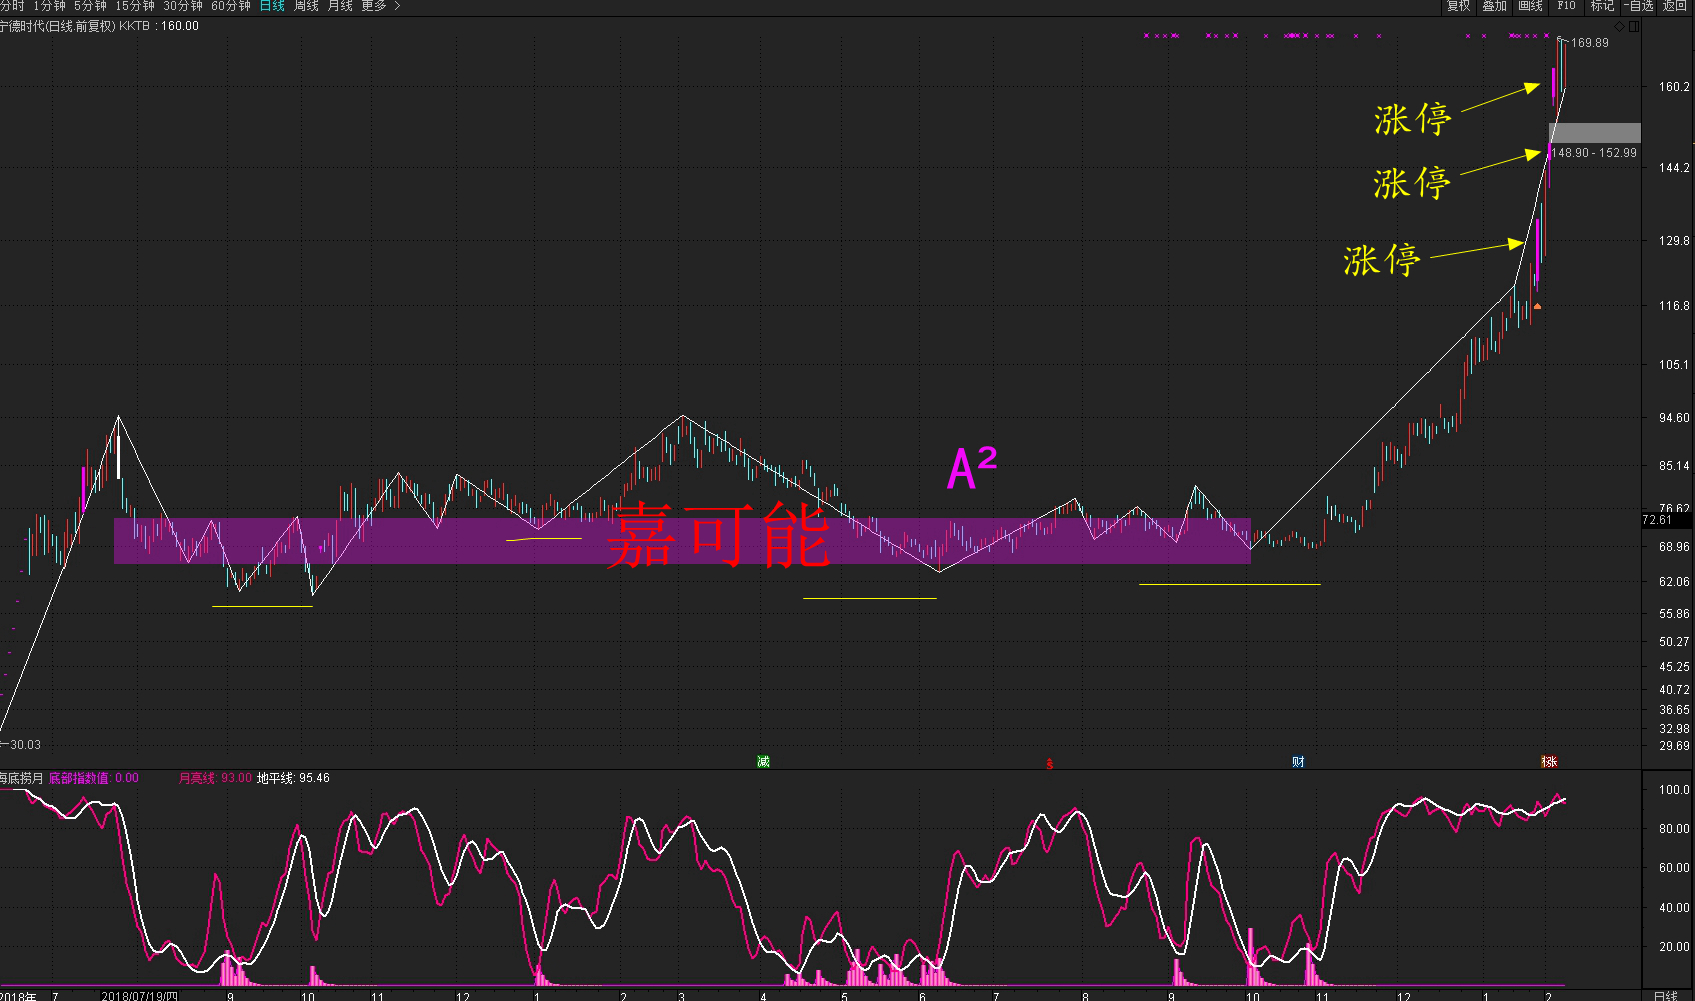Click the 2018年 year label on time axis
The width and height of the screenshot is (1695, 1001).
click(18, 996)
